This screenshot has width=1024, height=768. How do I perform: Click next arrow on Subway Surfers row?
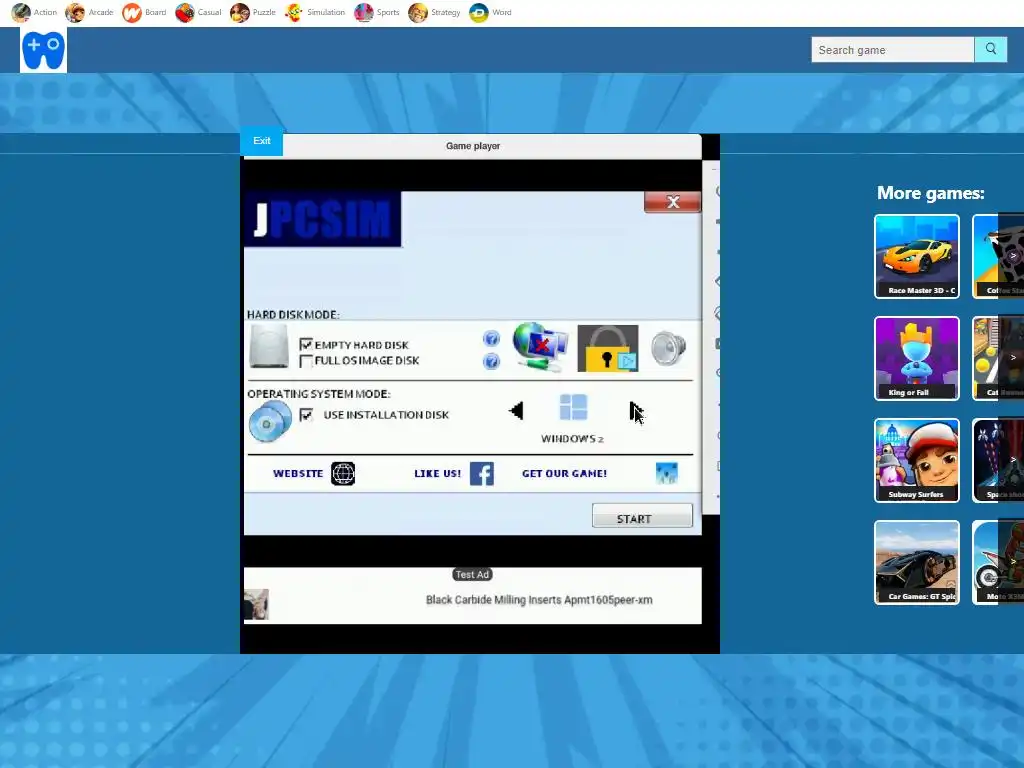(x=1013, y=460)
